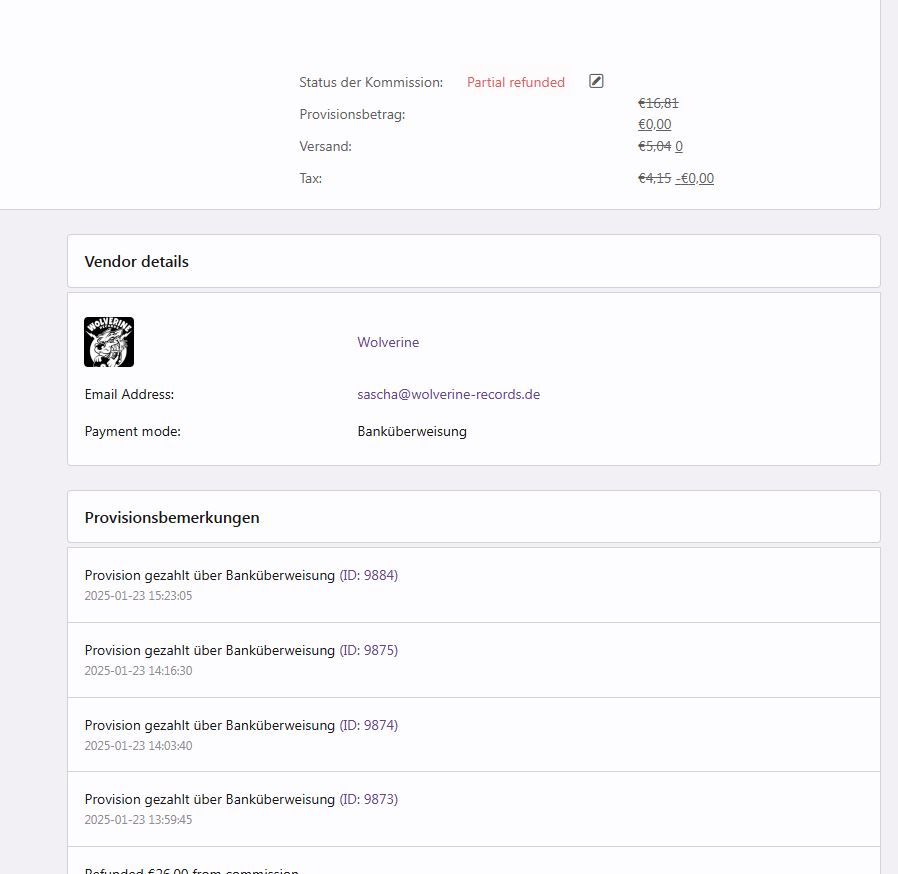Click the edit pencil icon beside commission status
Viewport: 898px width, 874px height.
point(596,81)
